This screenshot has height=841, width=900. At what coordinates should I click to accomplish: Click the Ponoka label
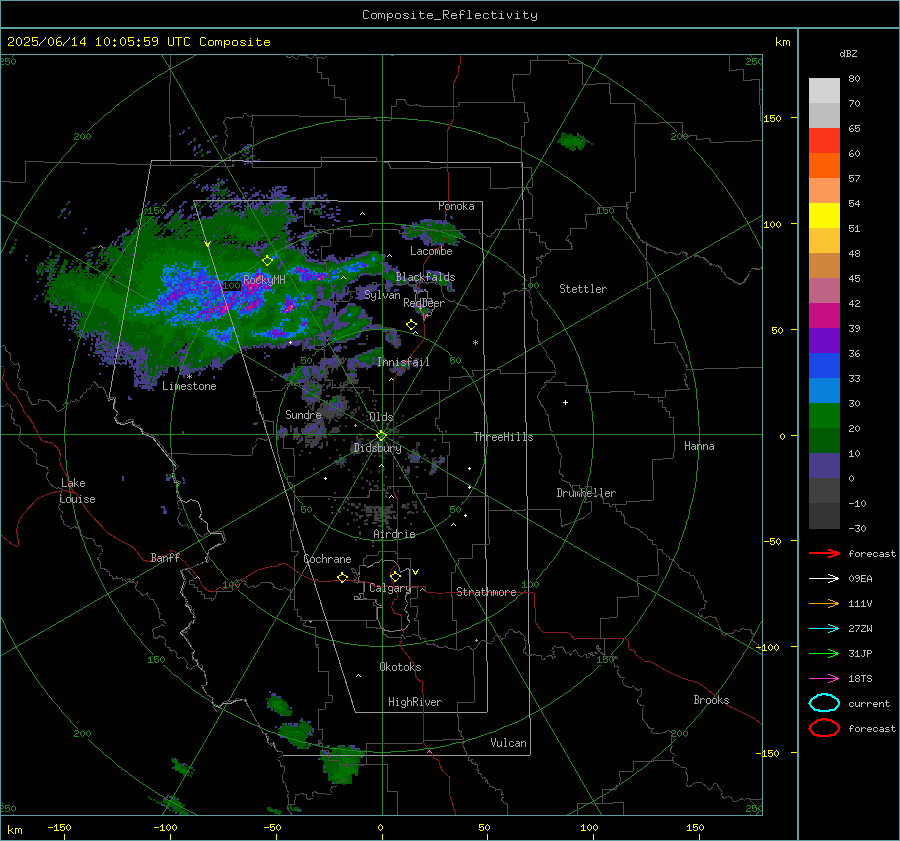(x=456, y=207)
